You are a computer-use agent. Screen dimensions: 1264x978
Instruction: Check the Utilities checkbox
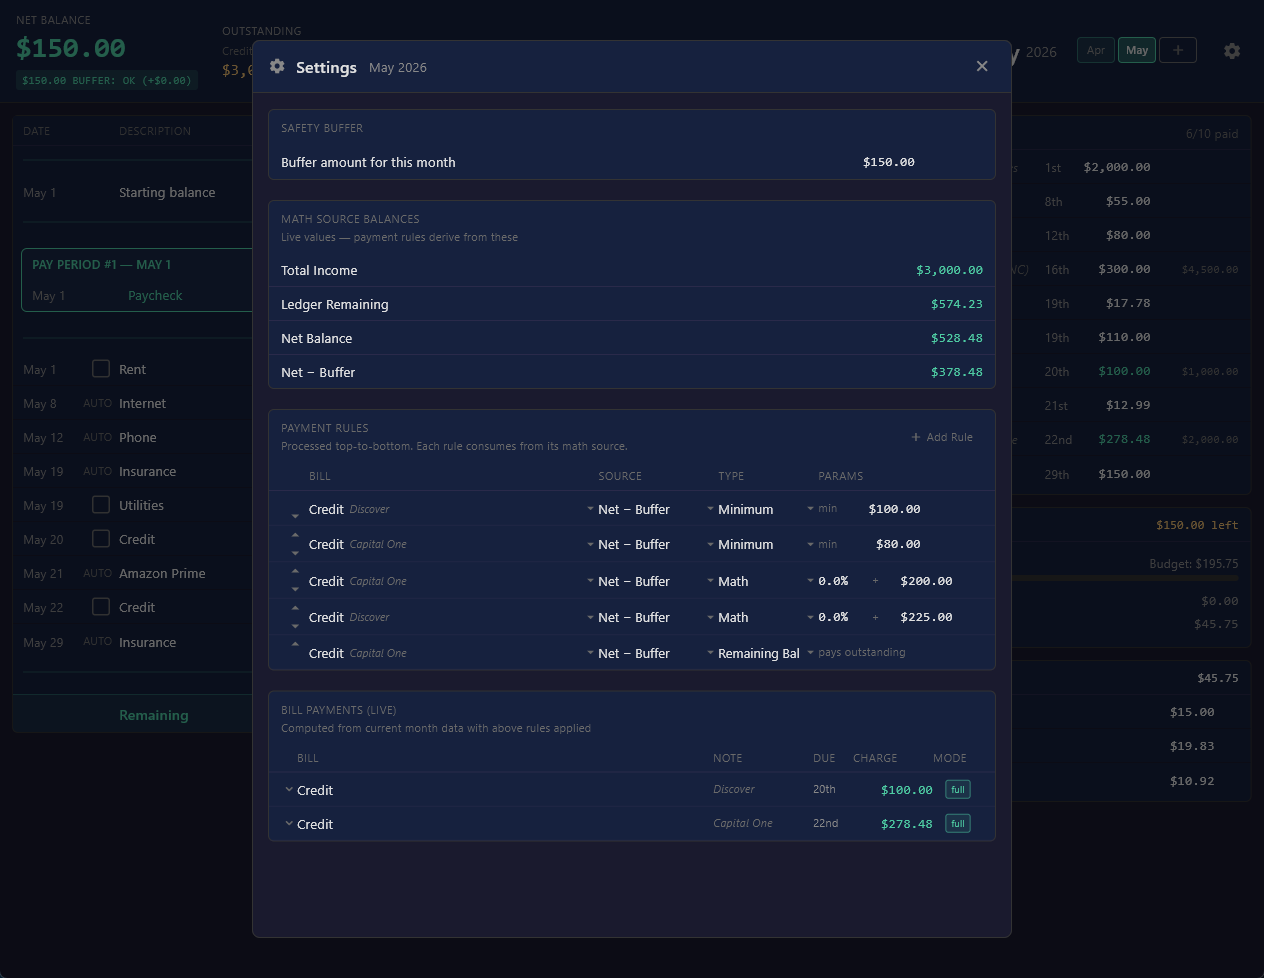tap(101, 505)
